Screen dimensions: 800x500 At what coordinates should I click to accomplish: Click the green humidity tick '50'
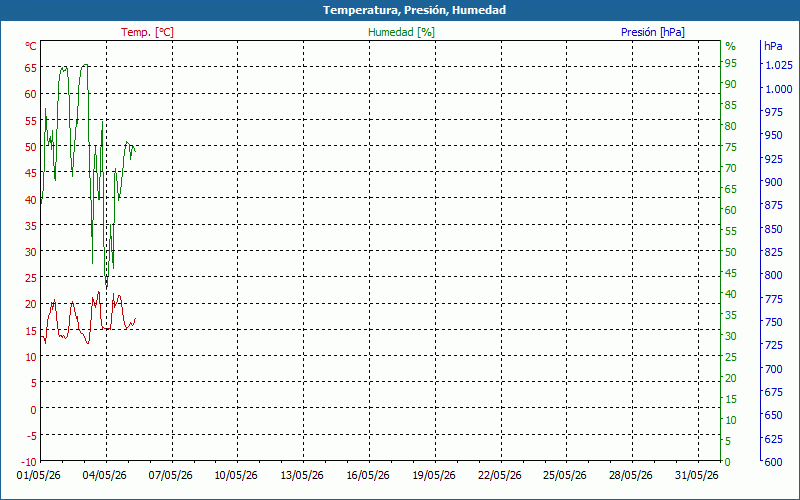click(x=731, y=252)
